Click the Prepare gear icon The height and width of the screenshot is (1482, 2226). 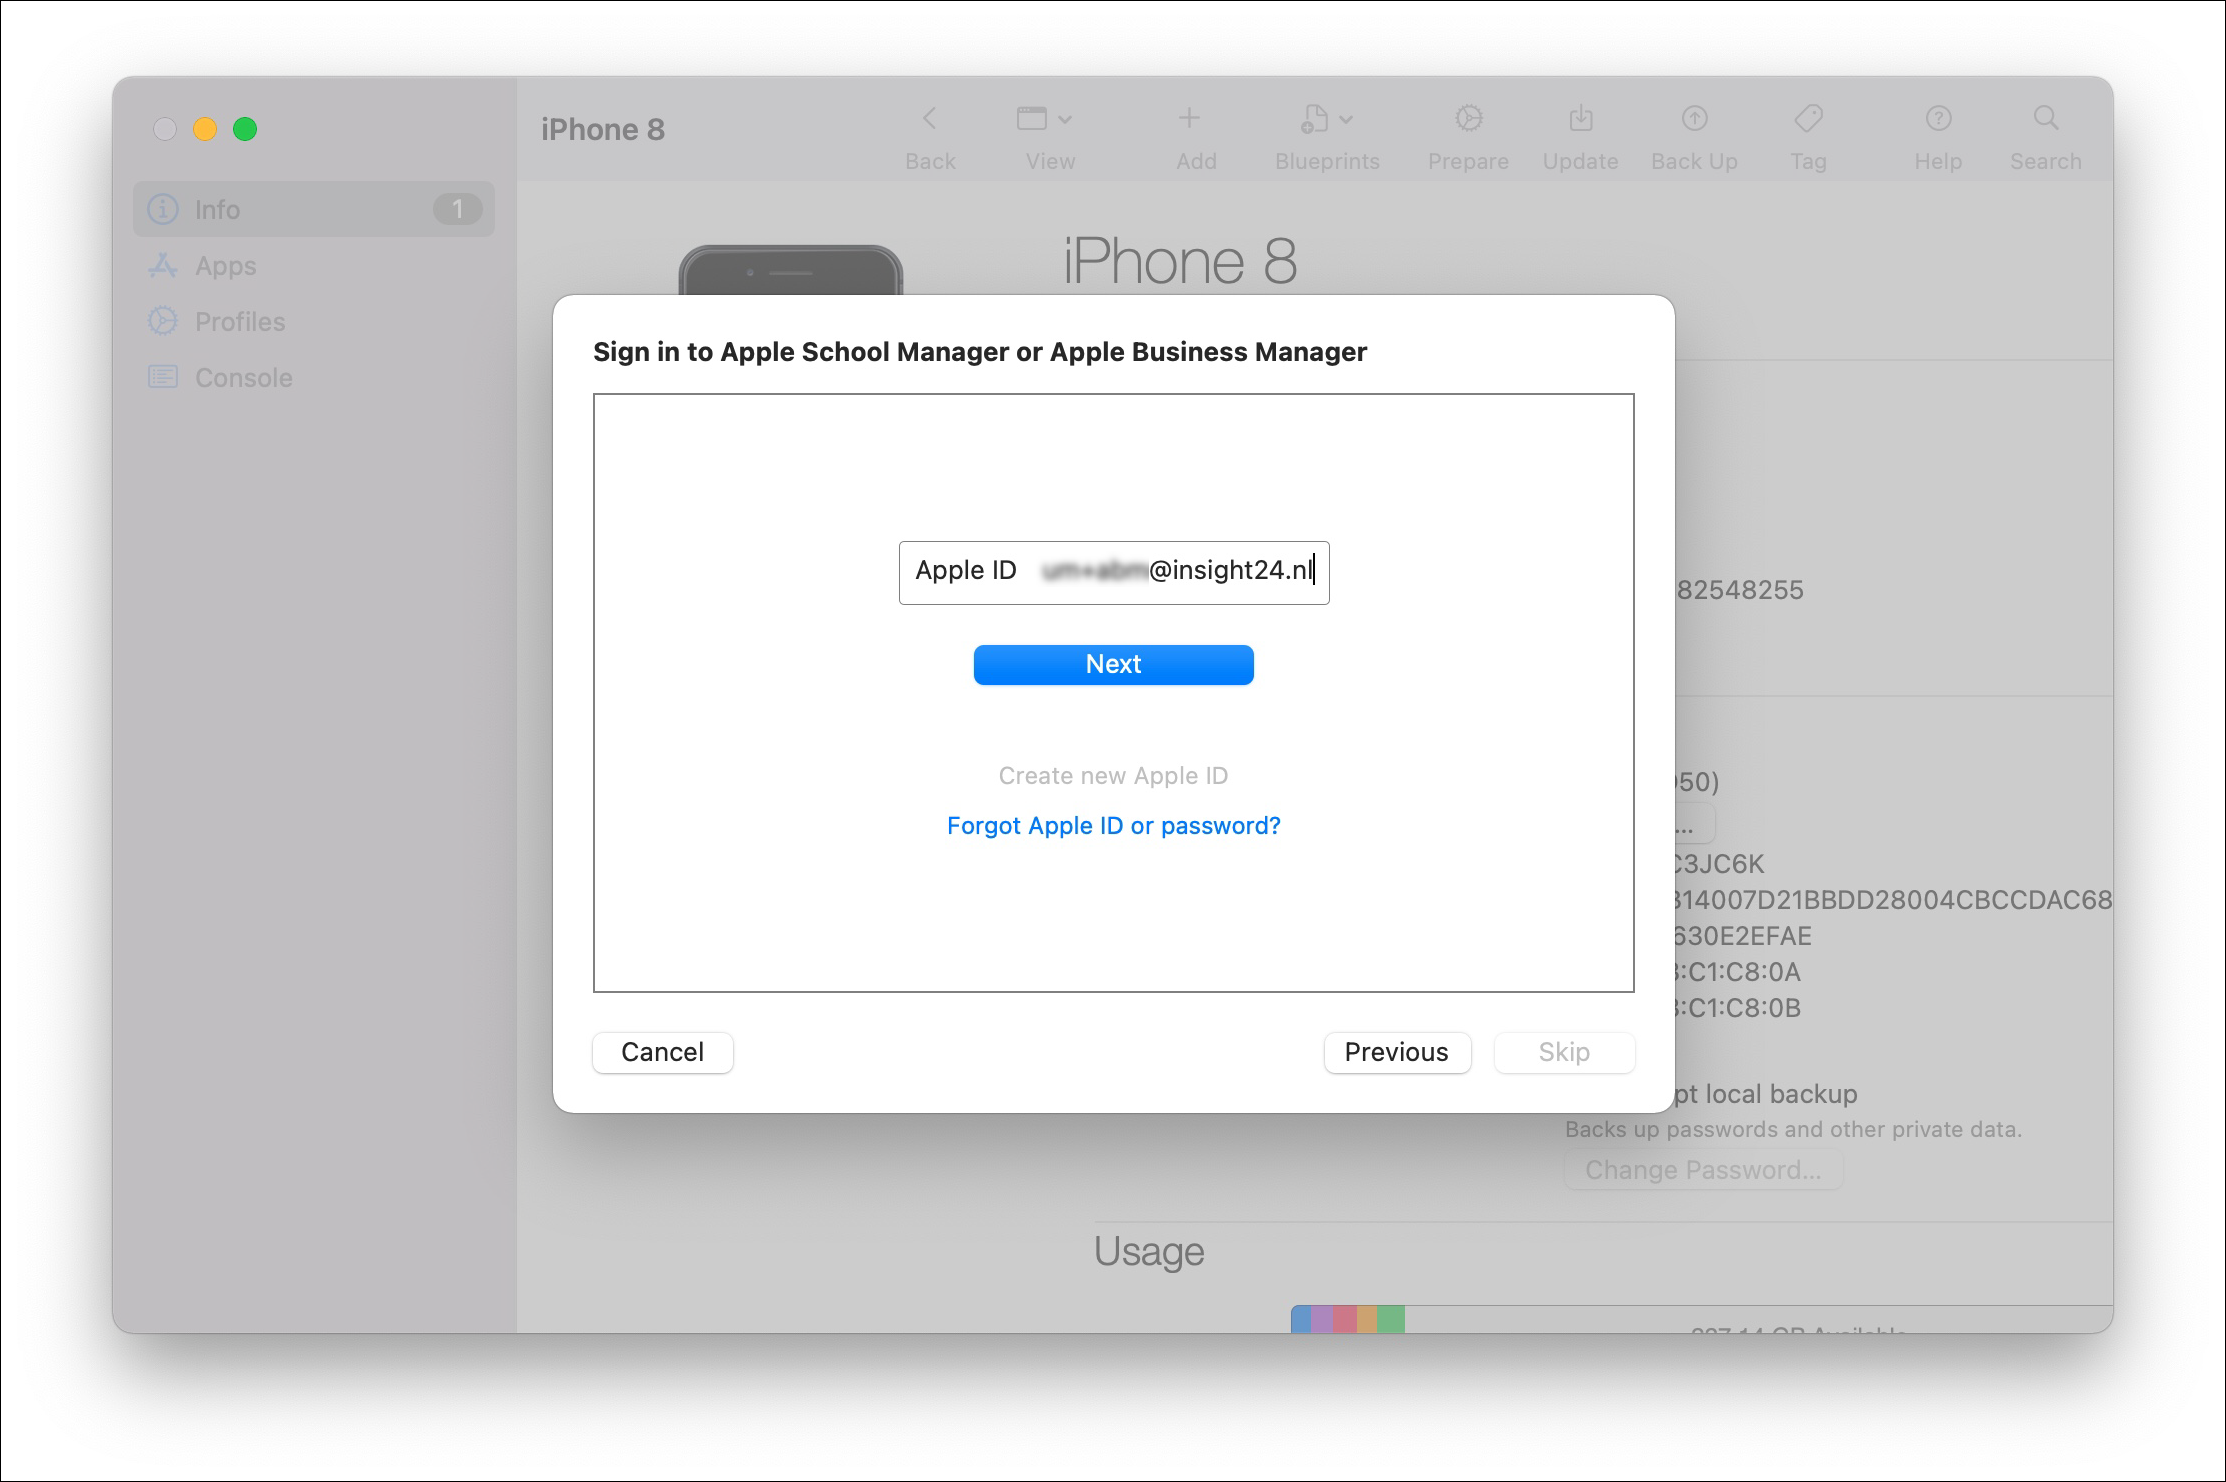pyautogui.click(x=1468, y=119)
